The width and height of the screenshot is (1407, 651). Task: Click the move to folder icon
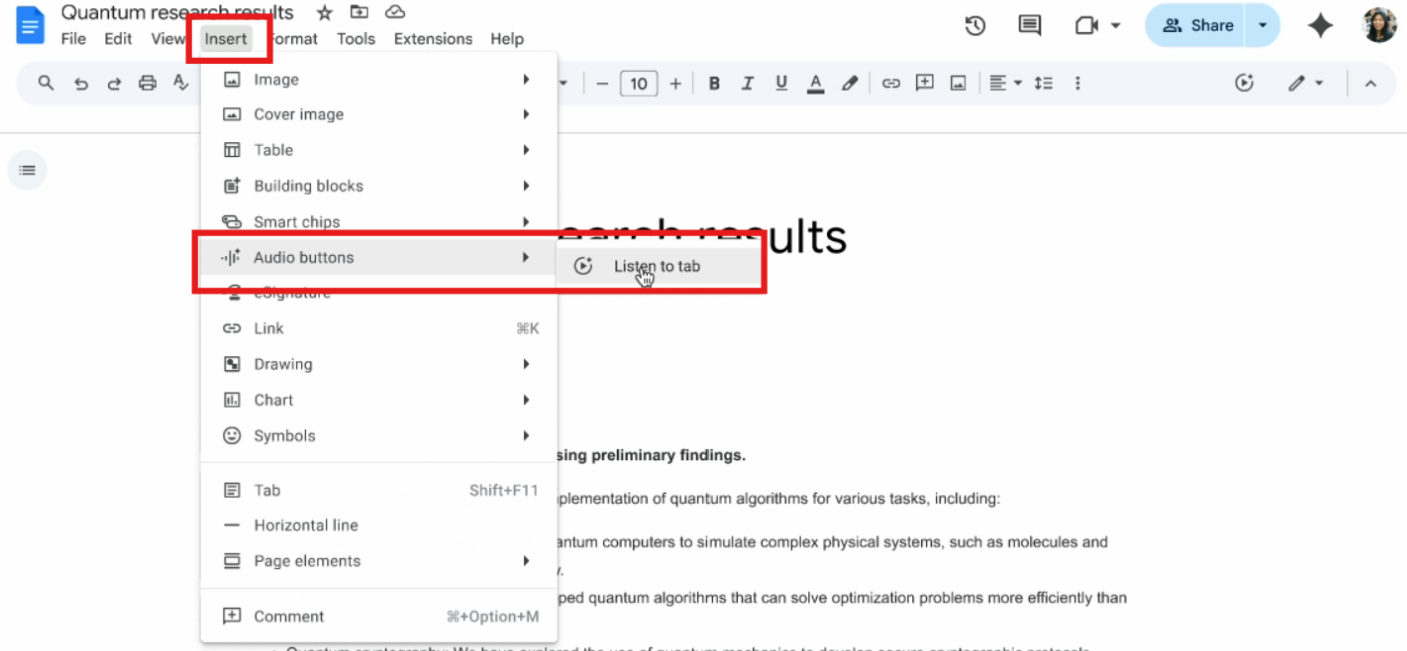pos(359,13)
